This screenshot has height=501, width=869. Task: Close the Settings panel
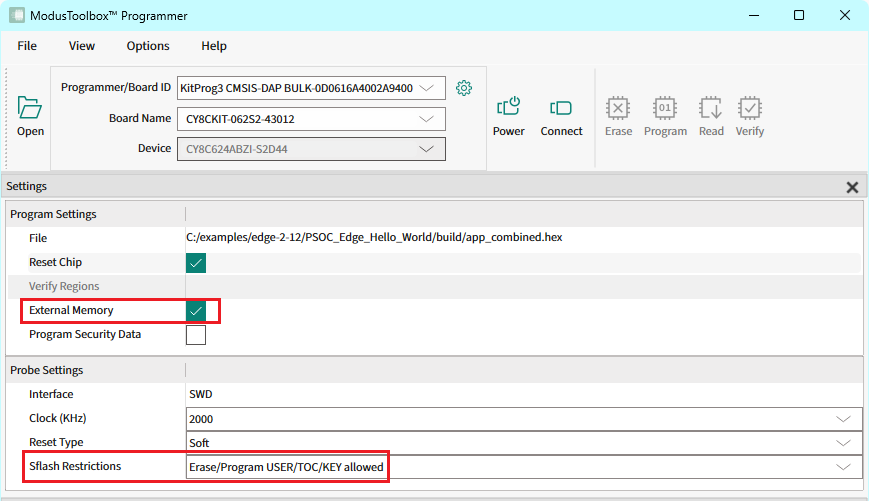(x=852, y=187)
